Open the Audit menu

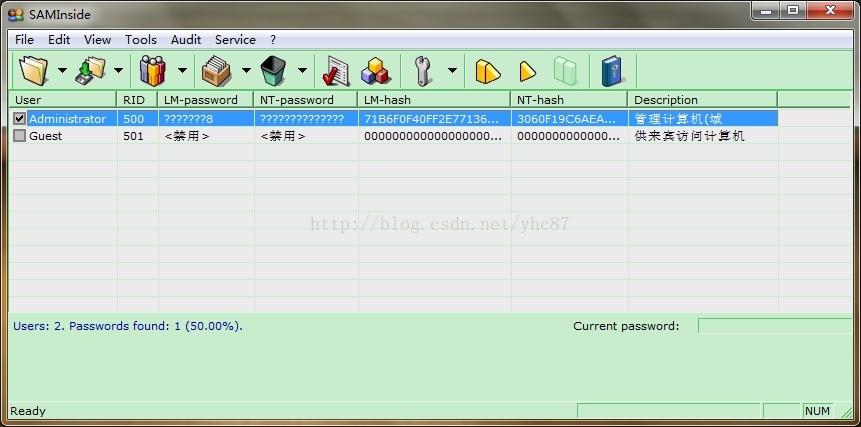pyautogui.click(x=186, y=40)
